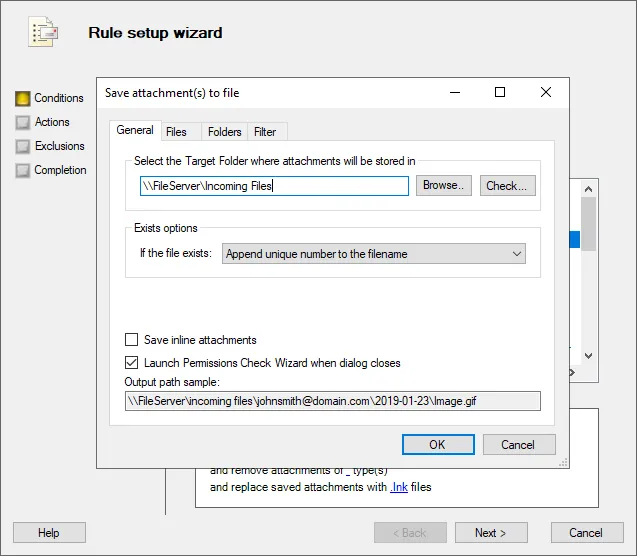Viewport: 637px width, 556px height.
Task: Switch to the Folders tab
Action: click(x=225, y=132)
